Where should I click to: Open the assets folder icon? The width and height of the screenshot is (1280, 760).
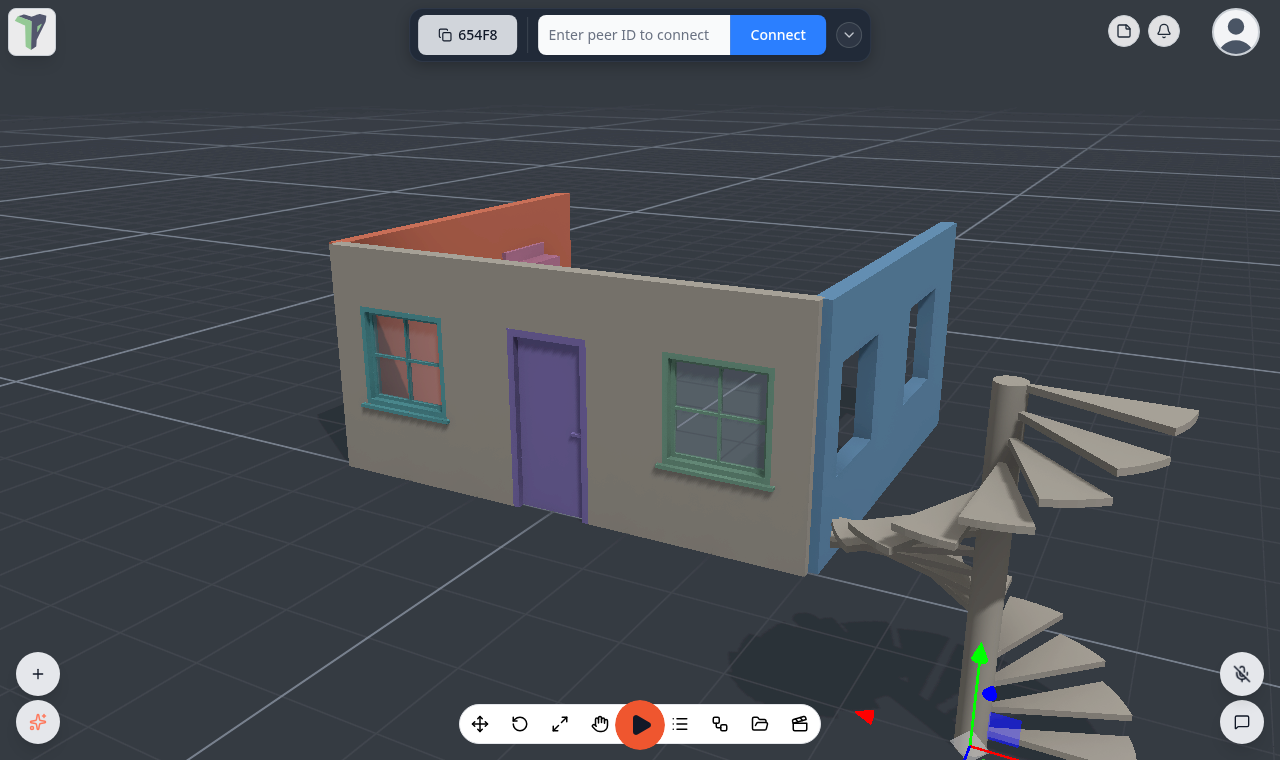pos(760,724)
